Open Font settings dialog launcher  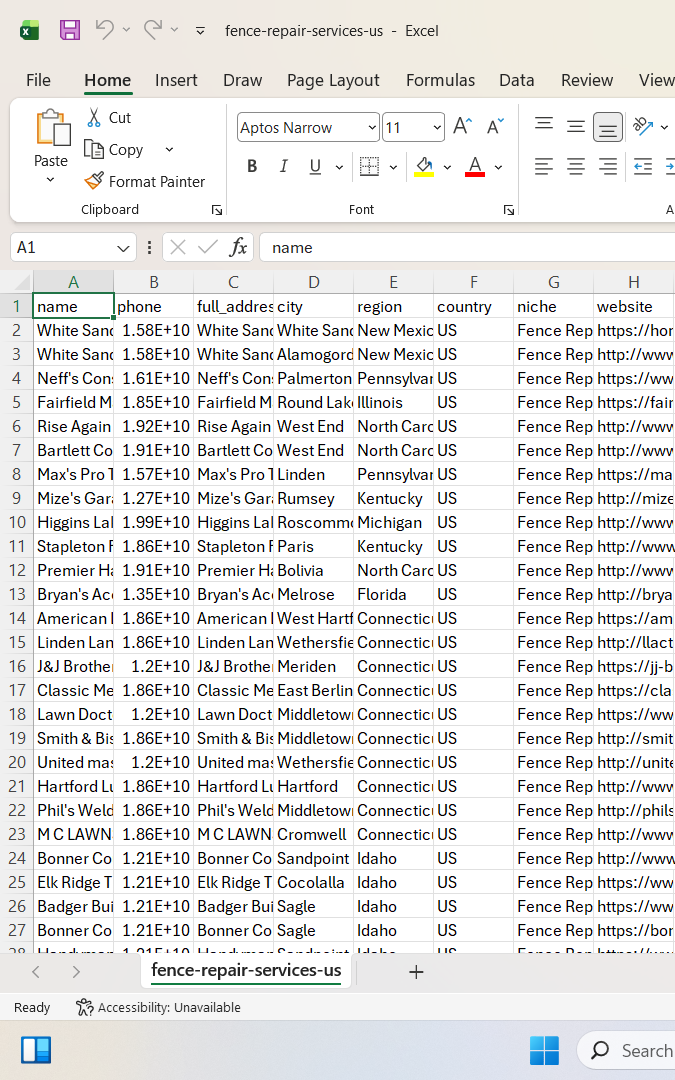[x=509, y=210]
